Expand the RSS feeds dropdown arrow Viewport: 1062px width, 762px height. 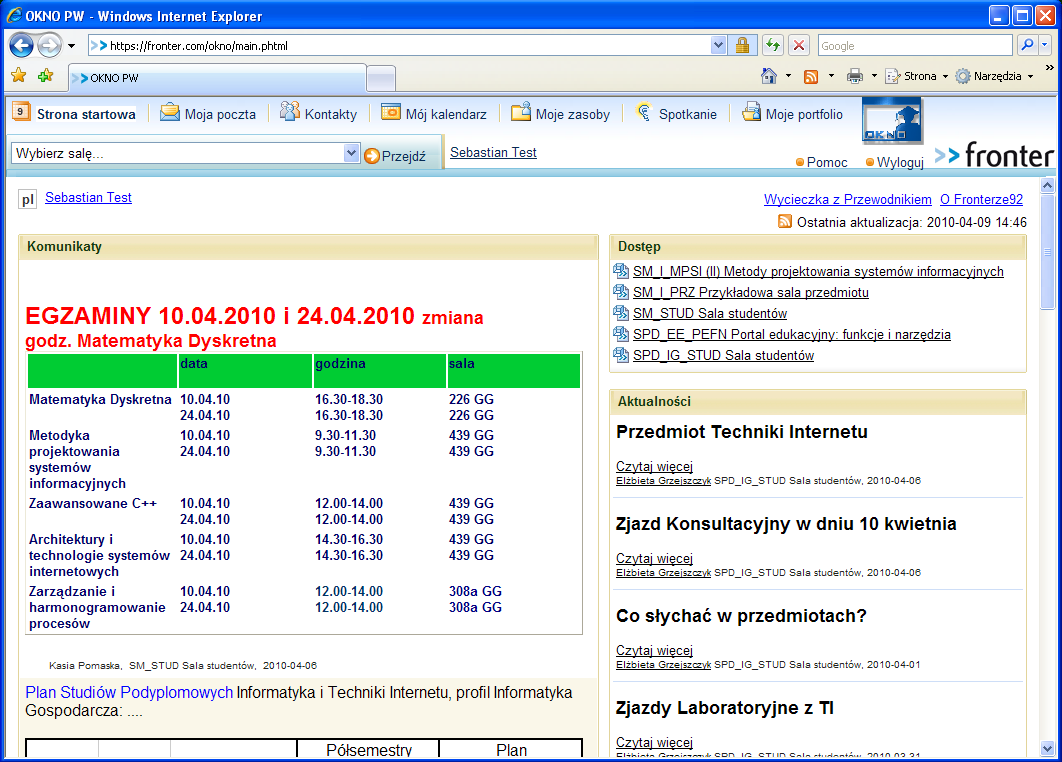point(831,76)
